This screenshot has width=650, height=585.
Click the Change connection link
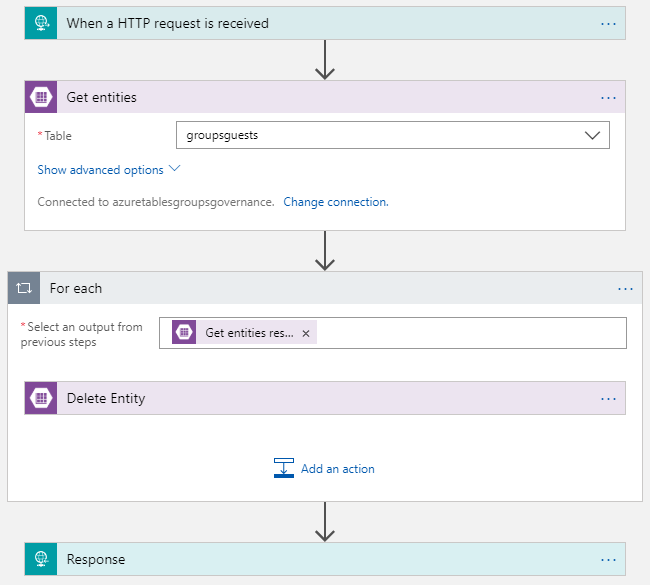(335, 202)
